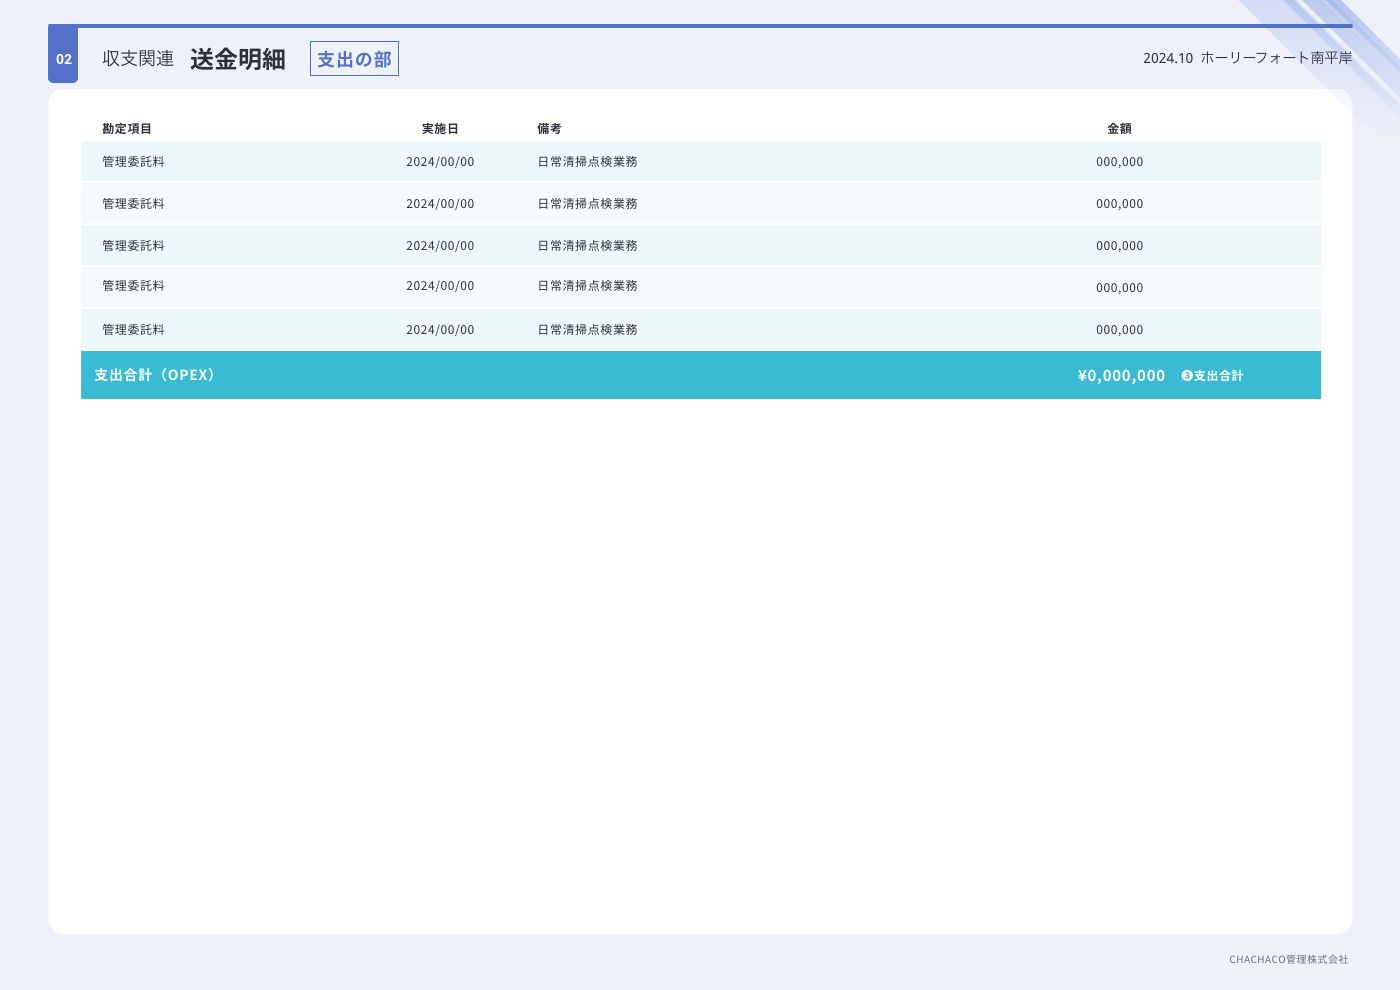Click 日常清掃点検業務 in the third row
Screen dimensions: 1400x990
point(587,246)
